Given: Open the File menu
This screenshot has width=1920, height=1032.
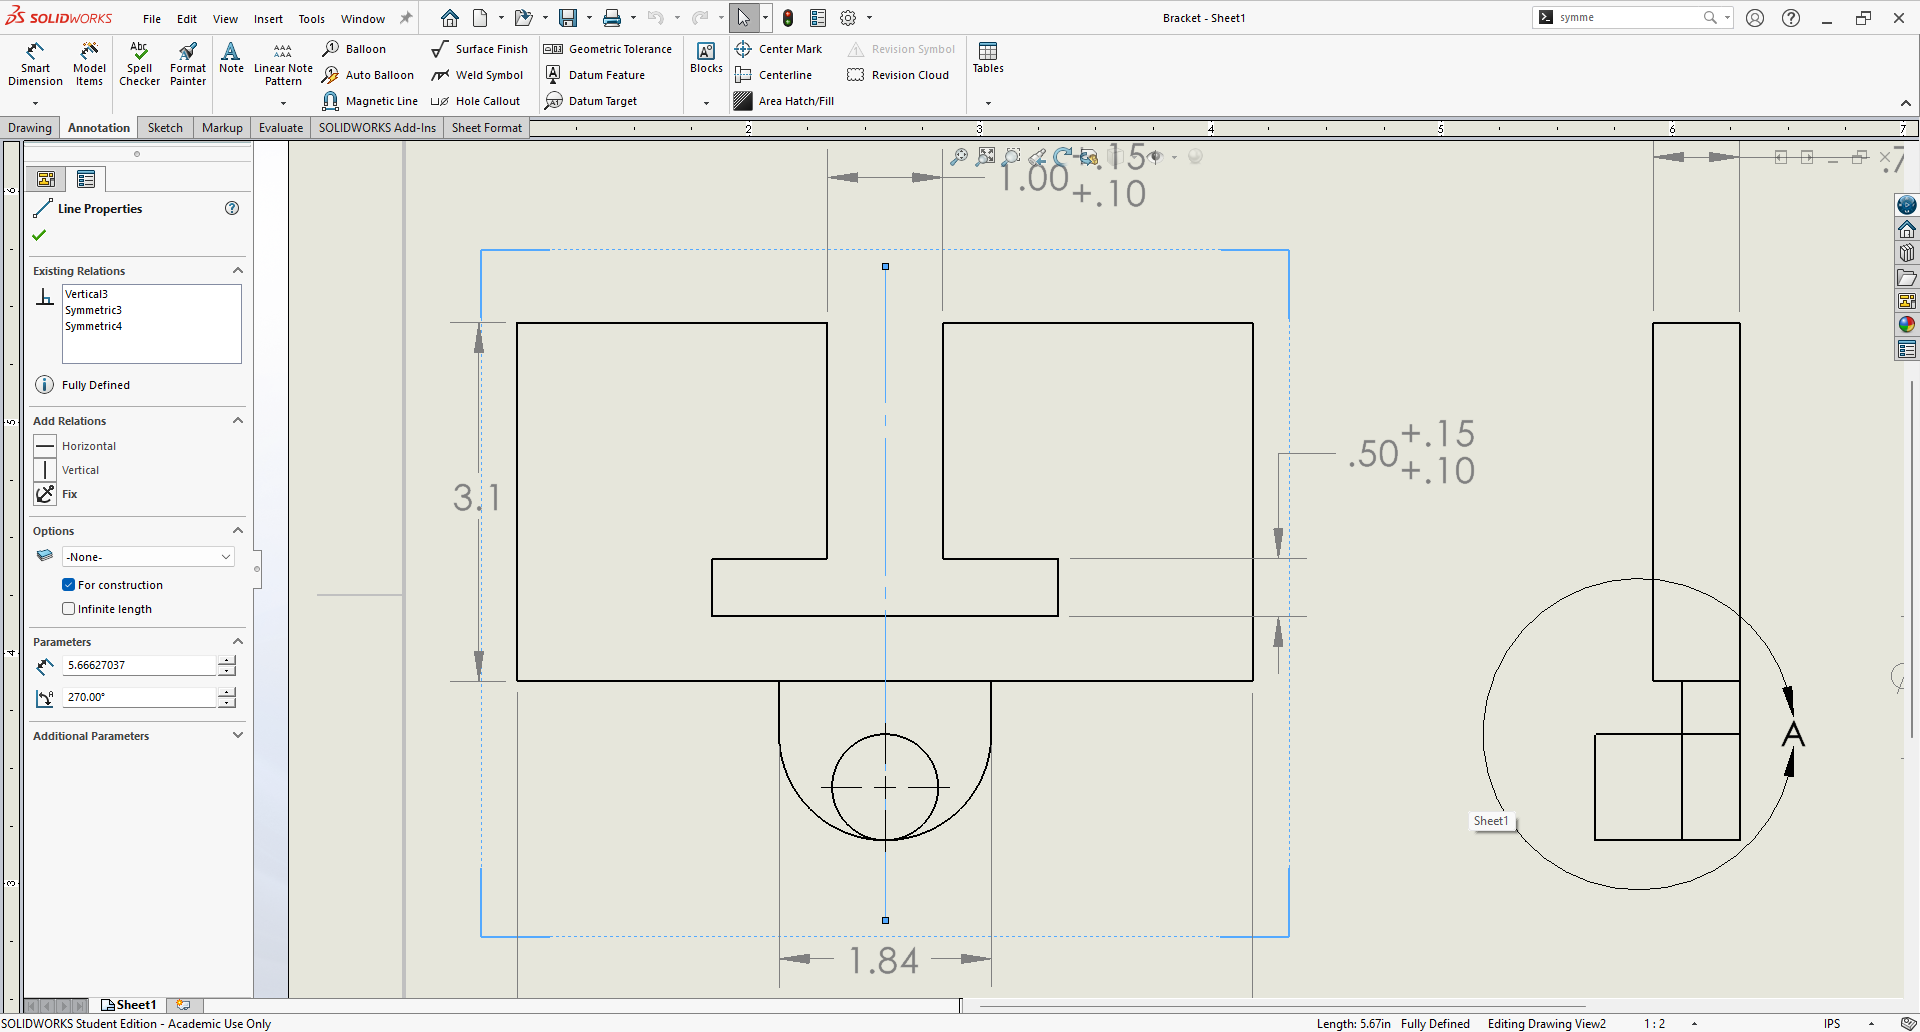Looking at the screenshot, I should 152,19.
